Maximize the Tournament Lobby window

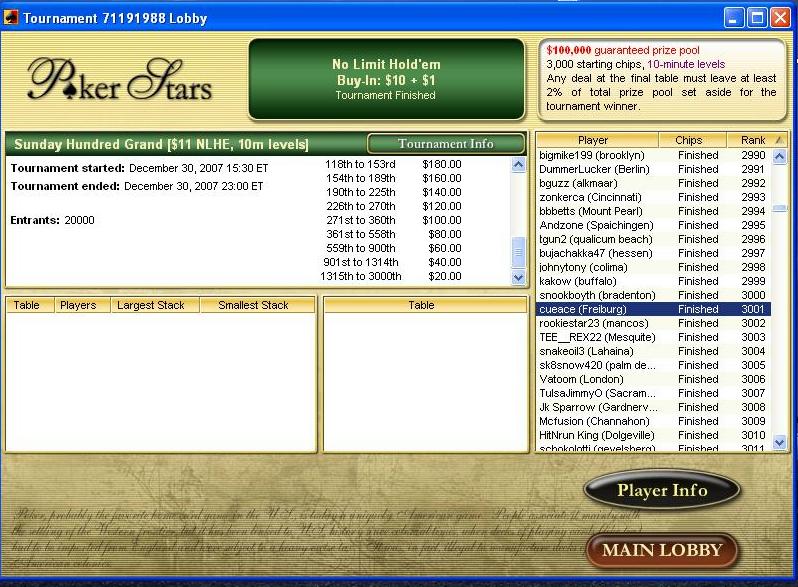click(x=757, y=18)
